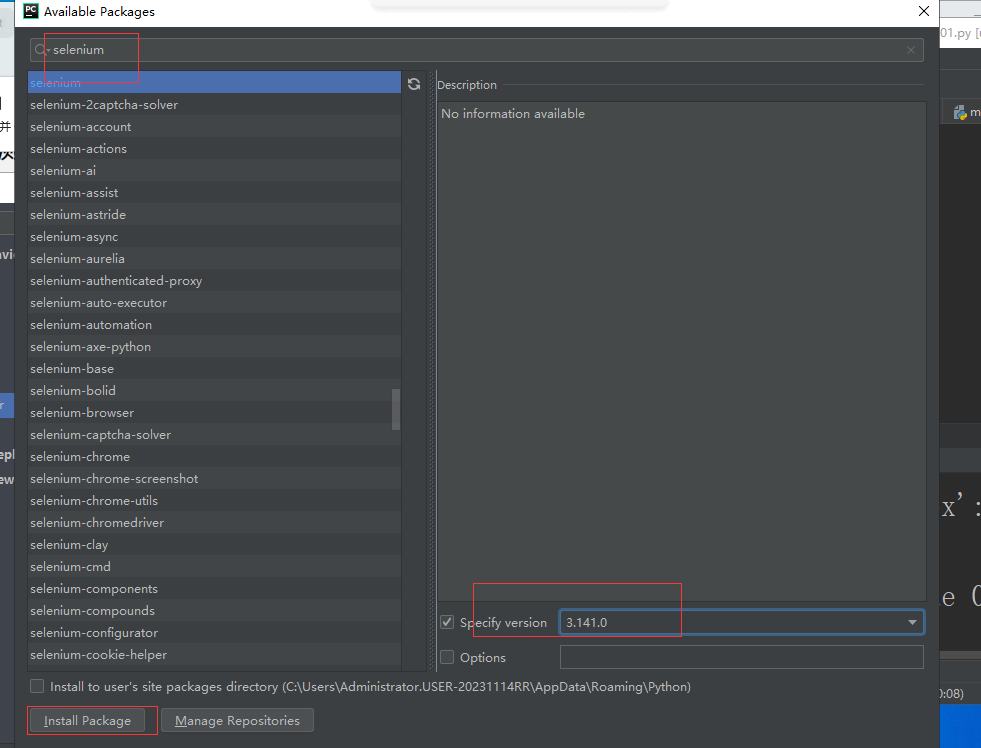
Task: Select selenium-actions package
Action: coord(214,148)
